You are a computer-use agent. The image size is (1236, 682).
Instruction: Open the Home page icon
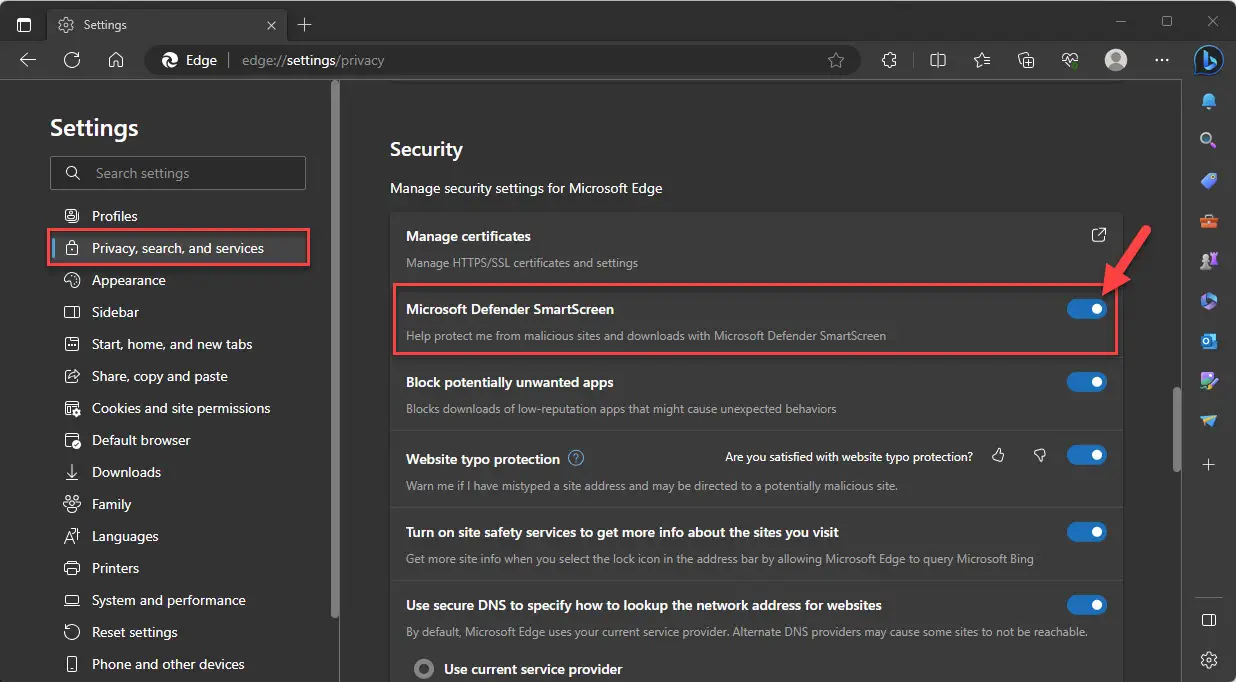pyautogui.click(x=116, y=60)
